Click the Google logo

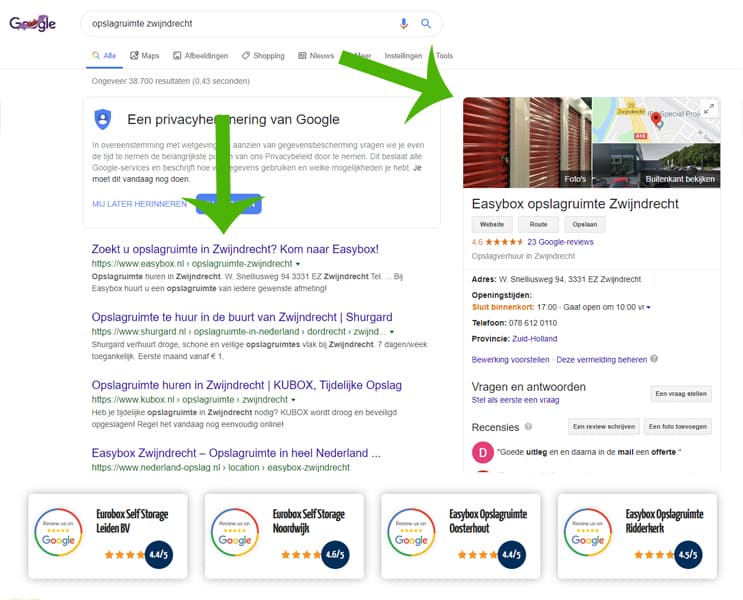point(32,23)
